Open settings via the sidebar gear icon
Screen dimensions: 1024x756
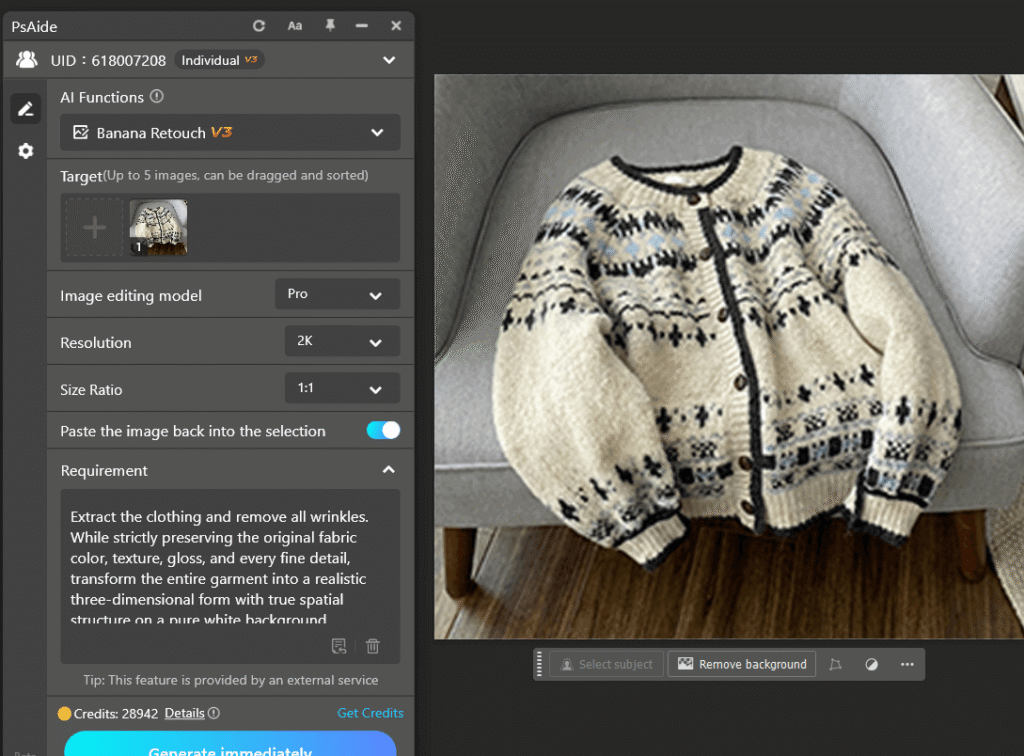pyautogui.click(x=26, y=151)
